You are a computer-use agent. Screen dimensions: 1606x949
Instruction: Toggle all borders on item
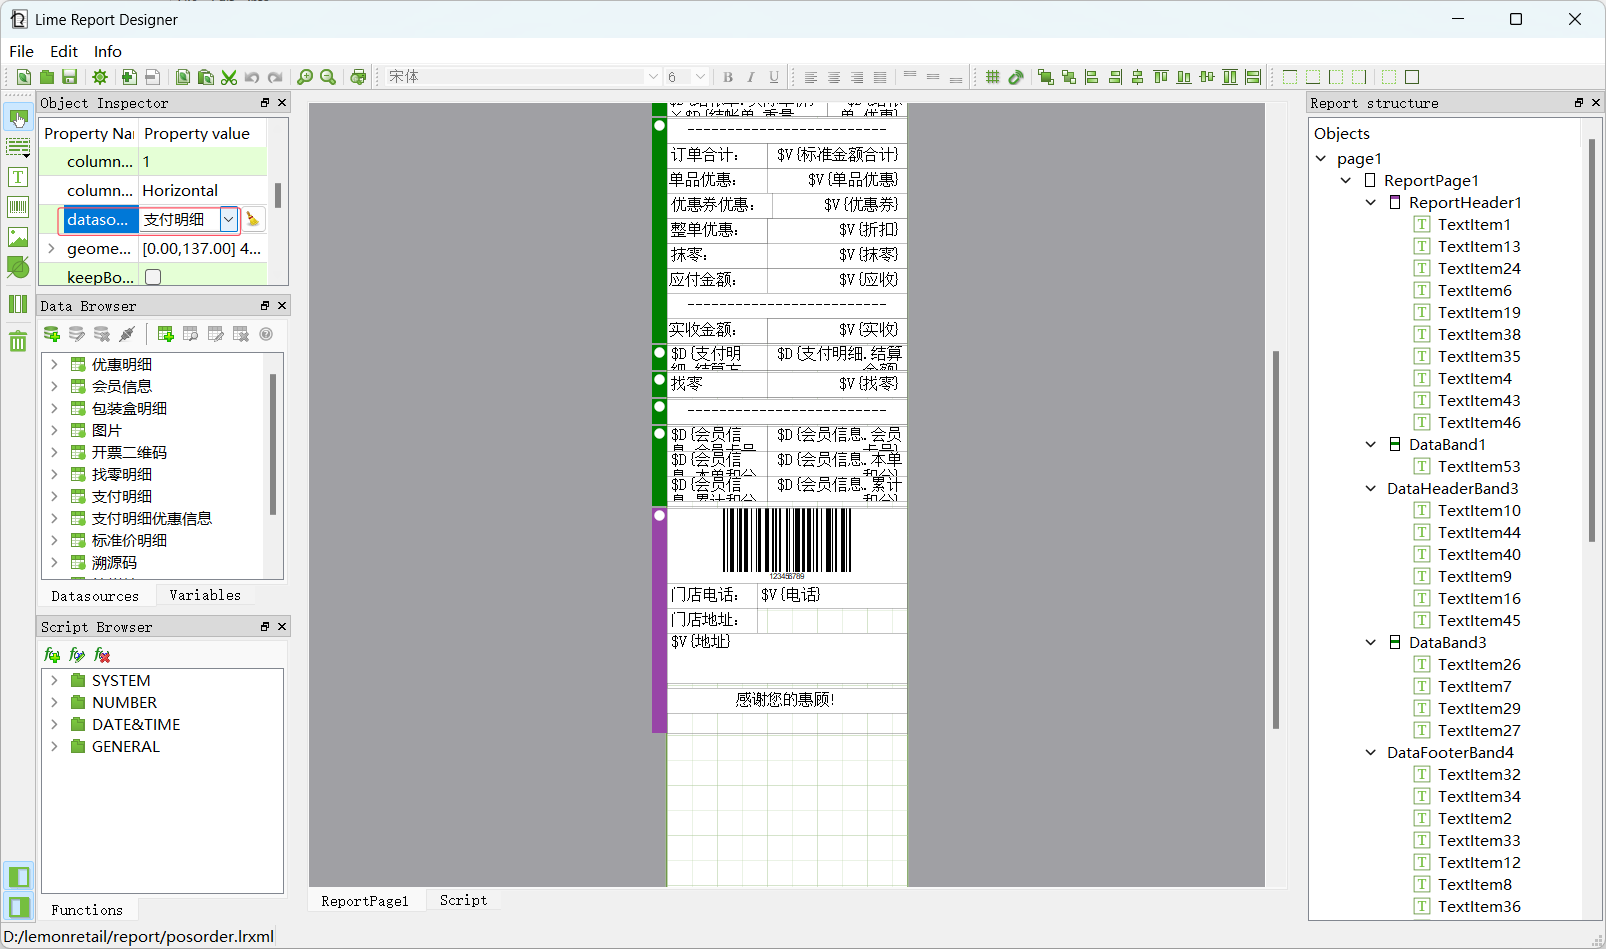(1412, 77)
